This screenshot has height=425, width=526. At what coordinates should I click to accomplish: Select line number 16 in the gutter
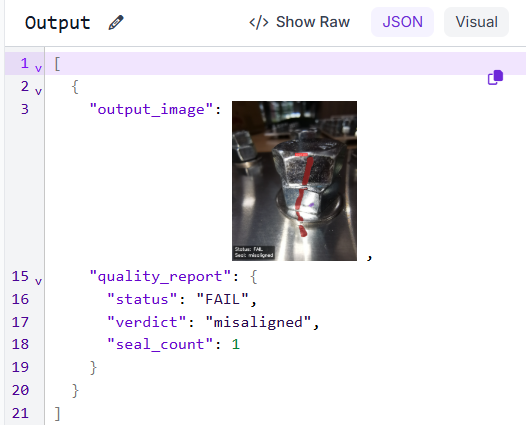click(20, 299)
